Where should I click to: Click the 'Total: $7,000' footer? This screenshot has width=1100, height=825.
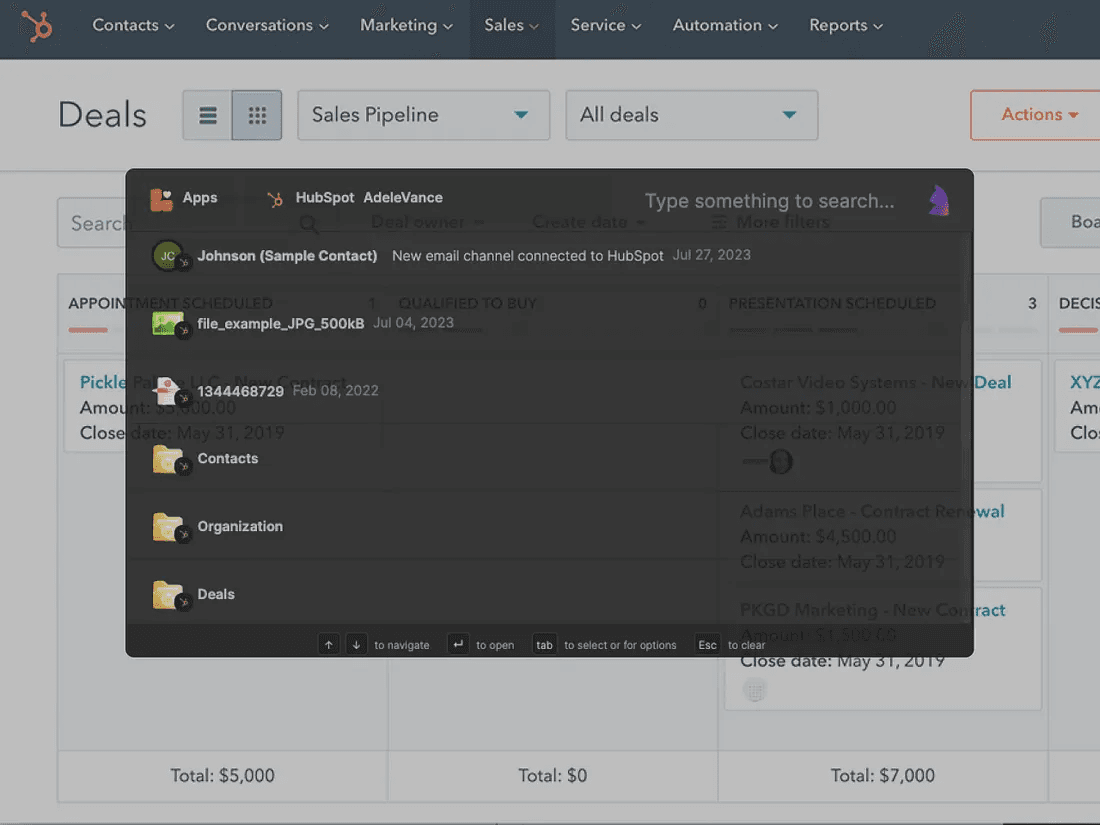point(883,776)
